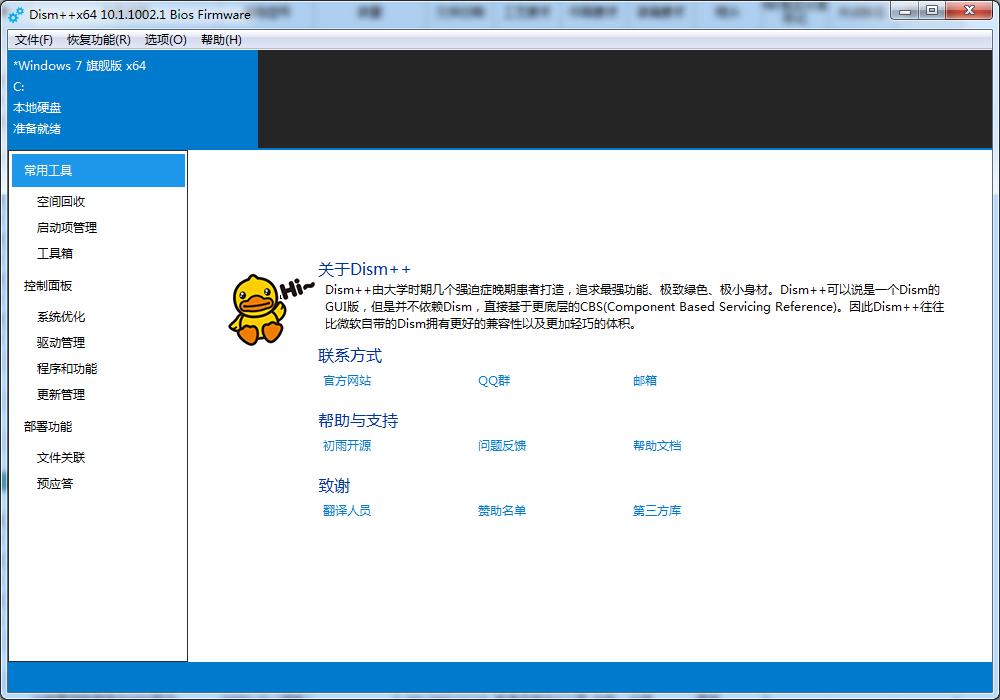The width and height of the screenshot is (1000, 700).
Task: Open the 恢复功能(R) menu
Action: coord(96,40)
